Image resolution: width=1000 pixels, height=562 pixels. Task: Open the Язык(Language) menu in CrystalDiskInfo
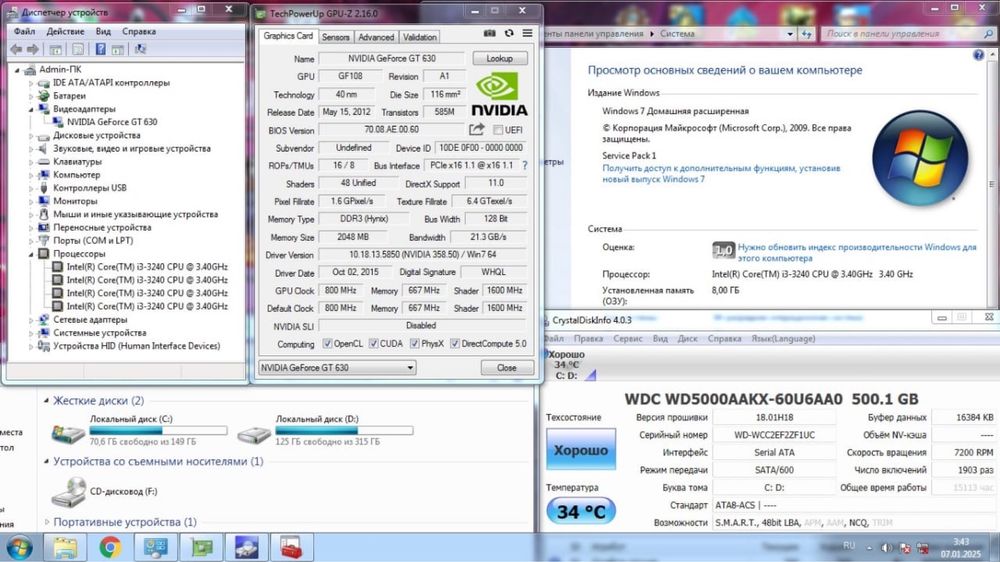pos(783,339)
